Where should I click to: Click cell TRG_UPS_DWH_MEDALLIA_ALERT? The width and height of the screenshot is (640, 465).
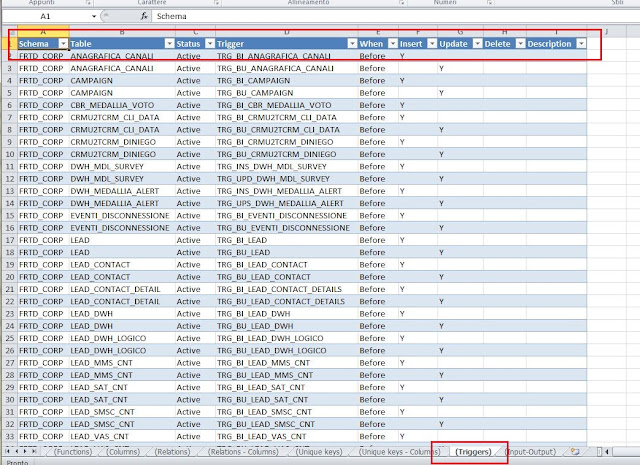pos(287,203)
